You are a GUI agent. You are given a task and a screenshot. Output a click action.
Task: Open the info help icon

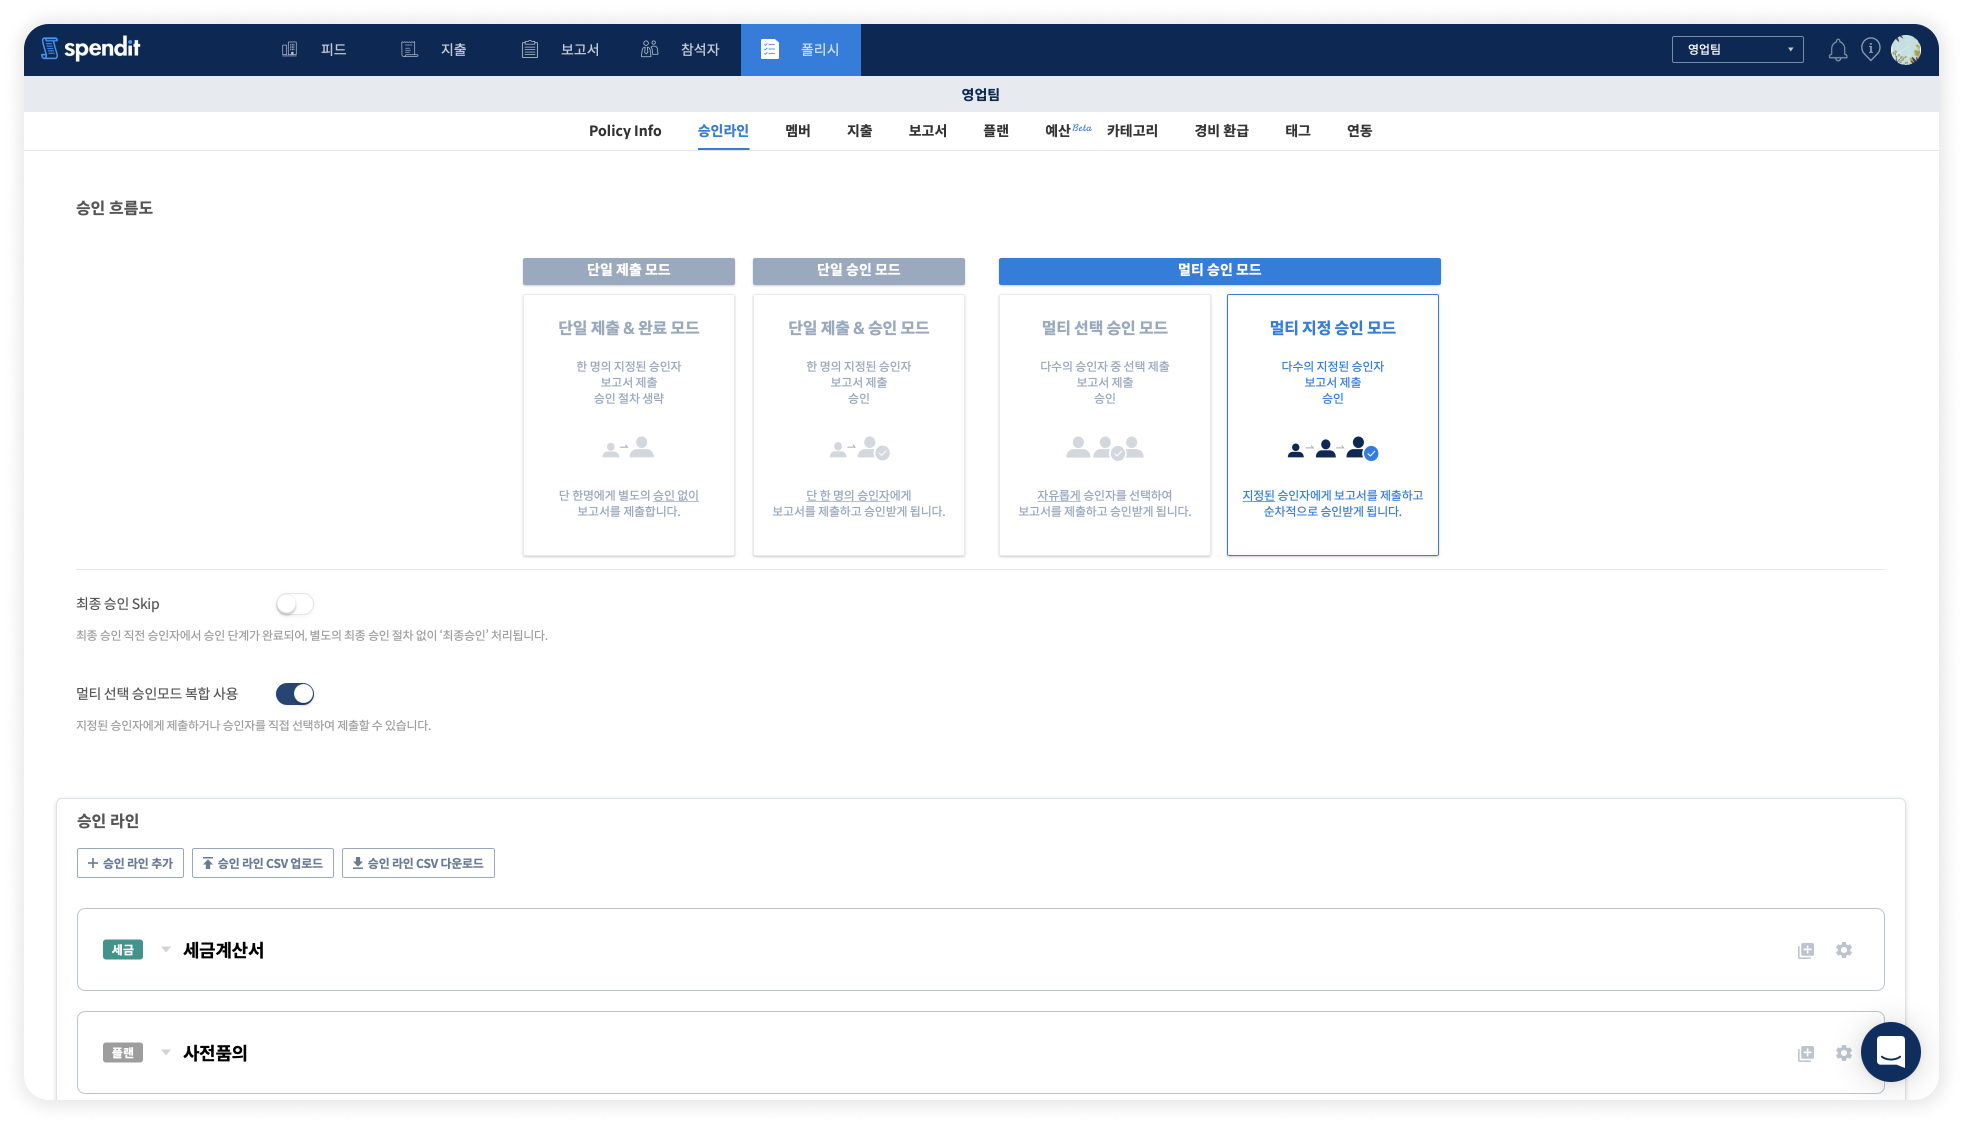coord(1870,49)
